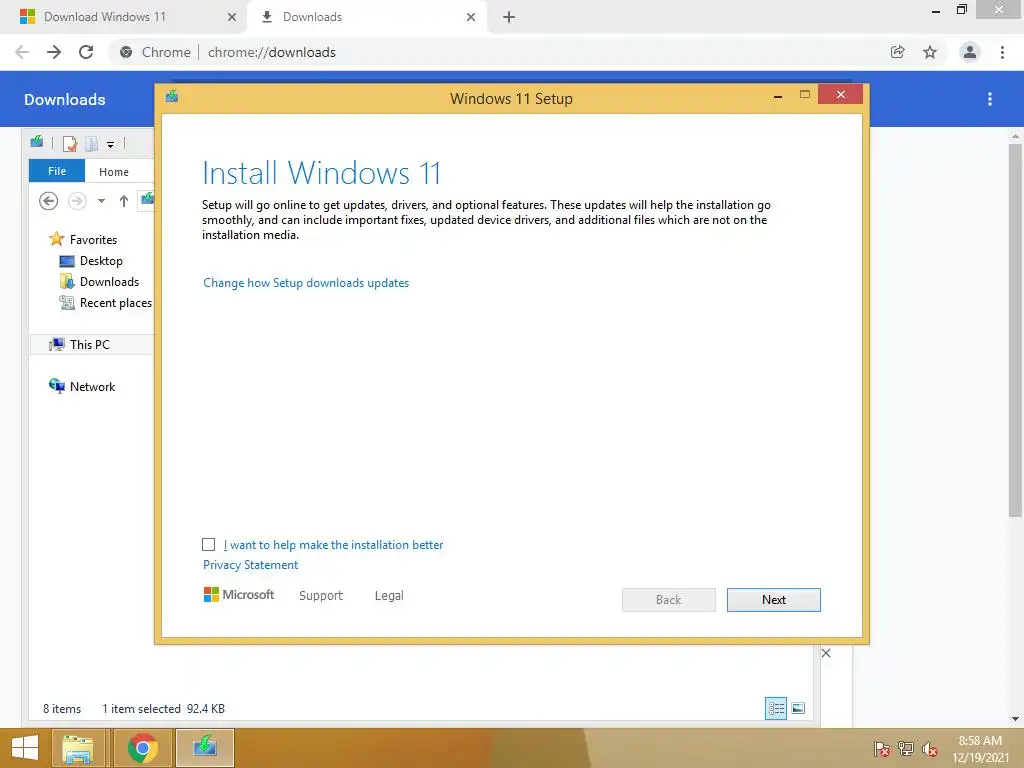1024x768 pixels.
Task: Select Favorites in Explorer navigation pane
Action: 83,240
